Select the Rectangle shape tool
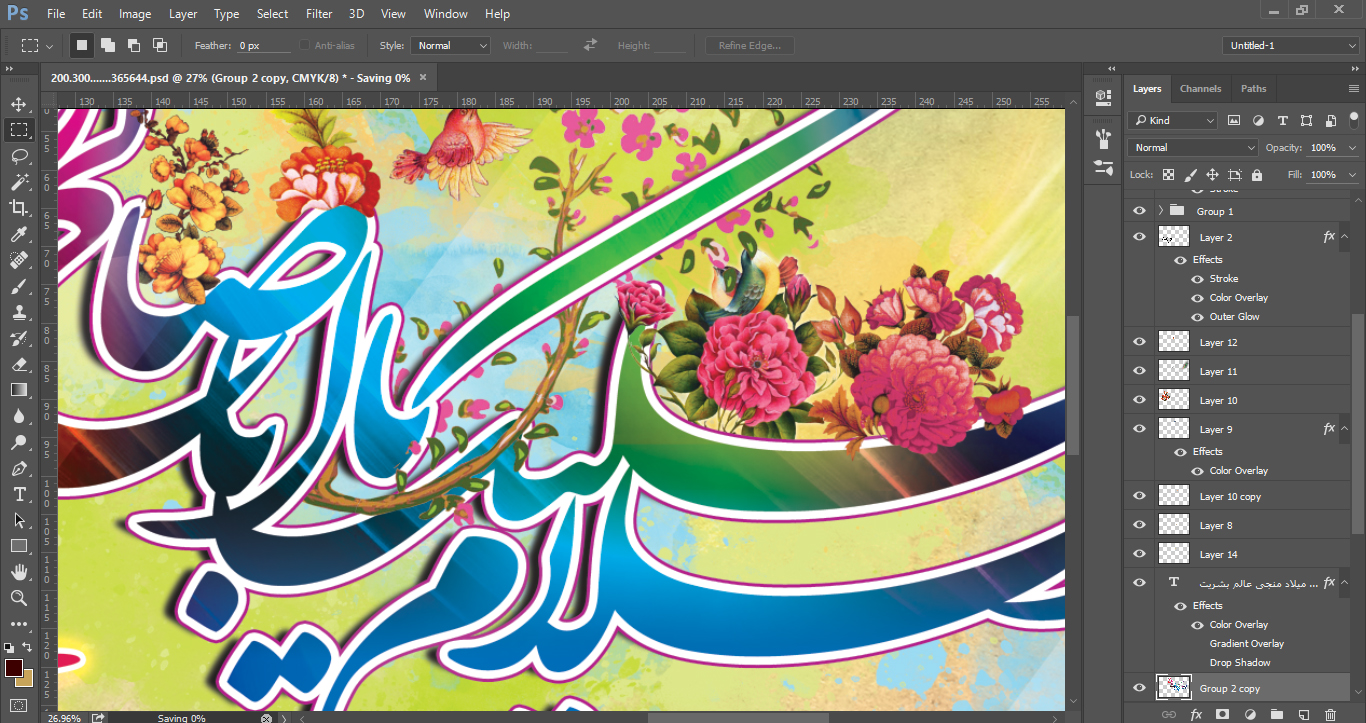The image size is (1366, 723). point(19,546)
